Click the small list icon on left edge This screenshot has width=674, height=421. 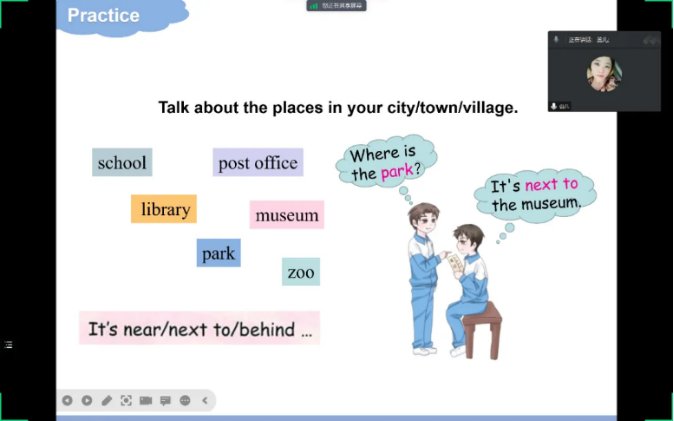pos(8,345)
